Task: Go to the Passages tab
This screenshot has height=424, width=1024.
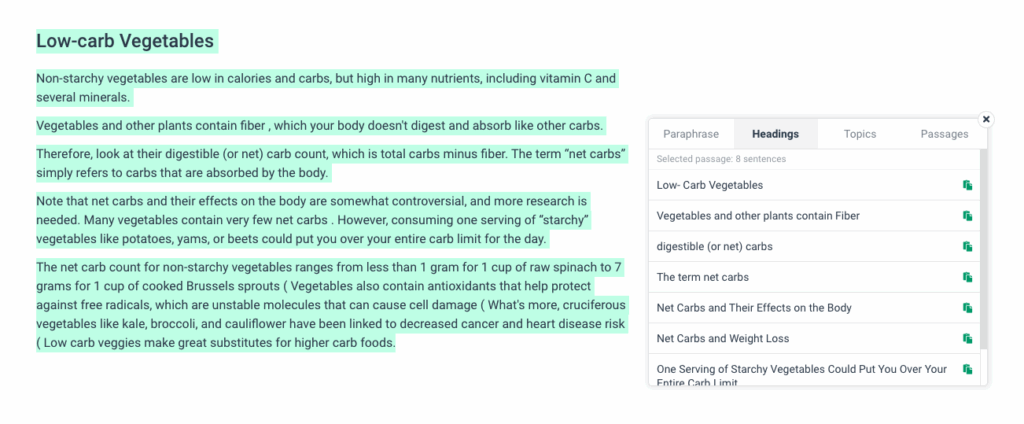Action: [944, 134]
